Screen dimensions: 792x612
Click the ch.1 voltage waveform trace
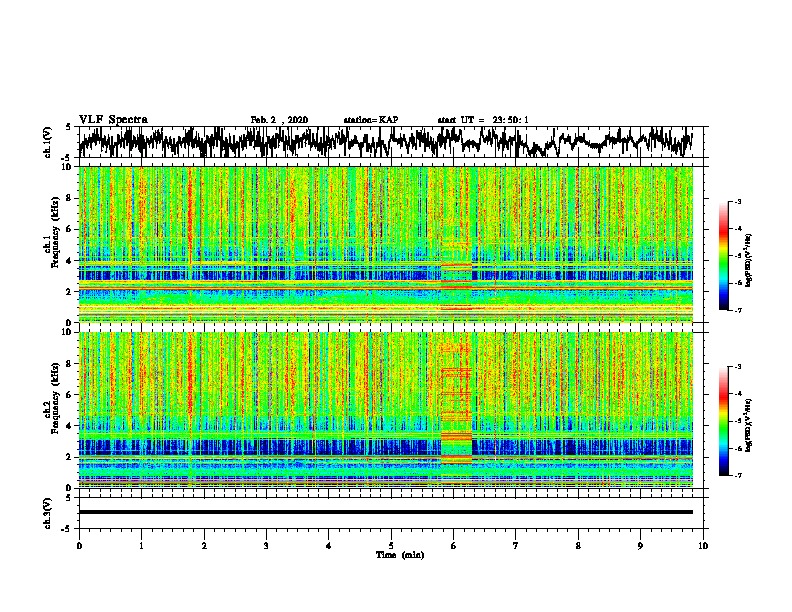pos(385,142)
